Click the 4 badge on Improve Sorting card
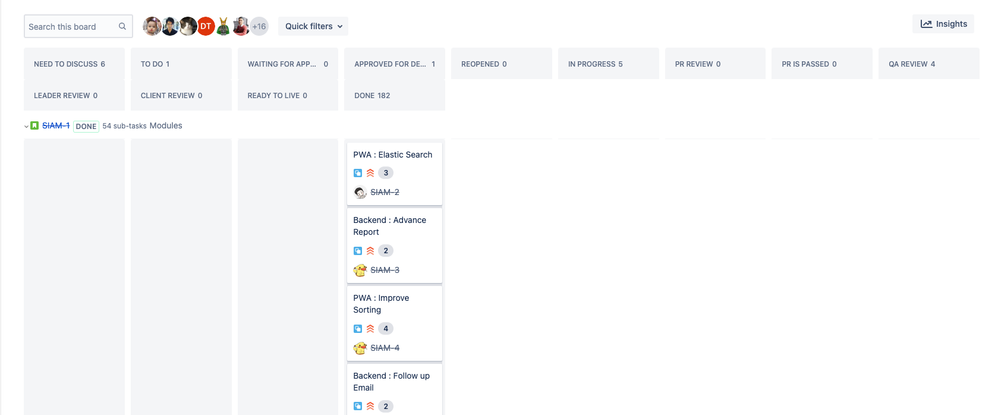Viewport: 998px width, 415px height. [386, 329]
